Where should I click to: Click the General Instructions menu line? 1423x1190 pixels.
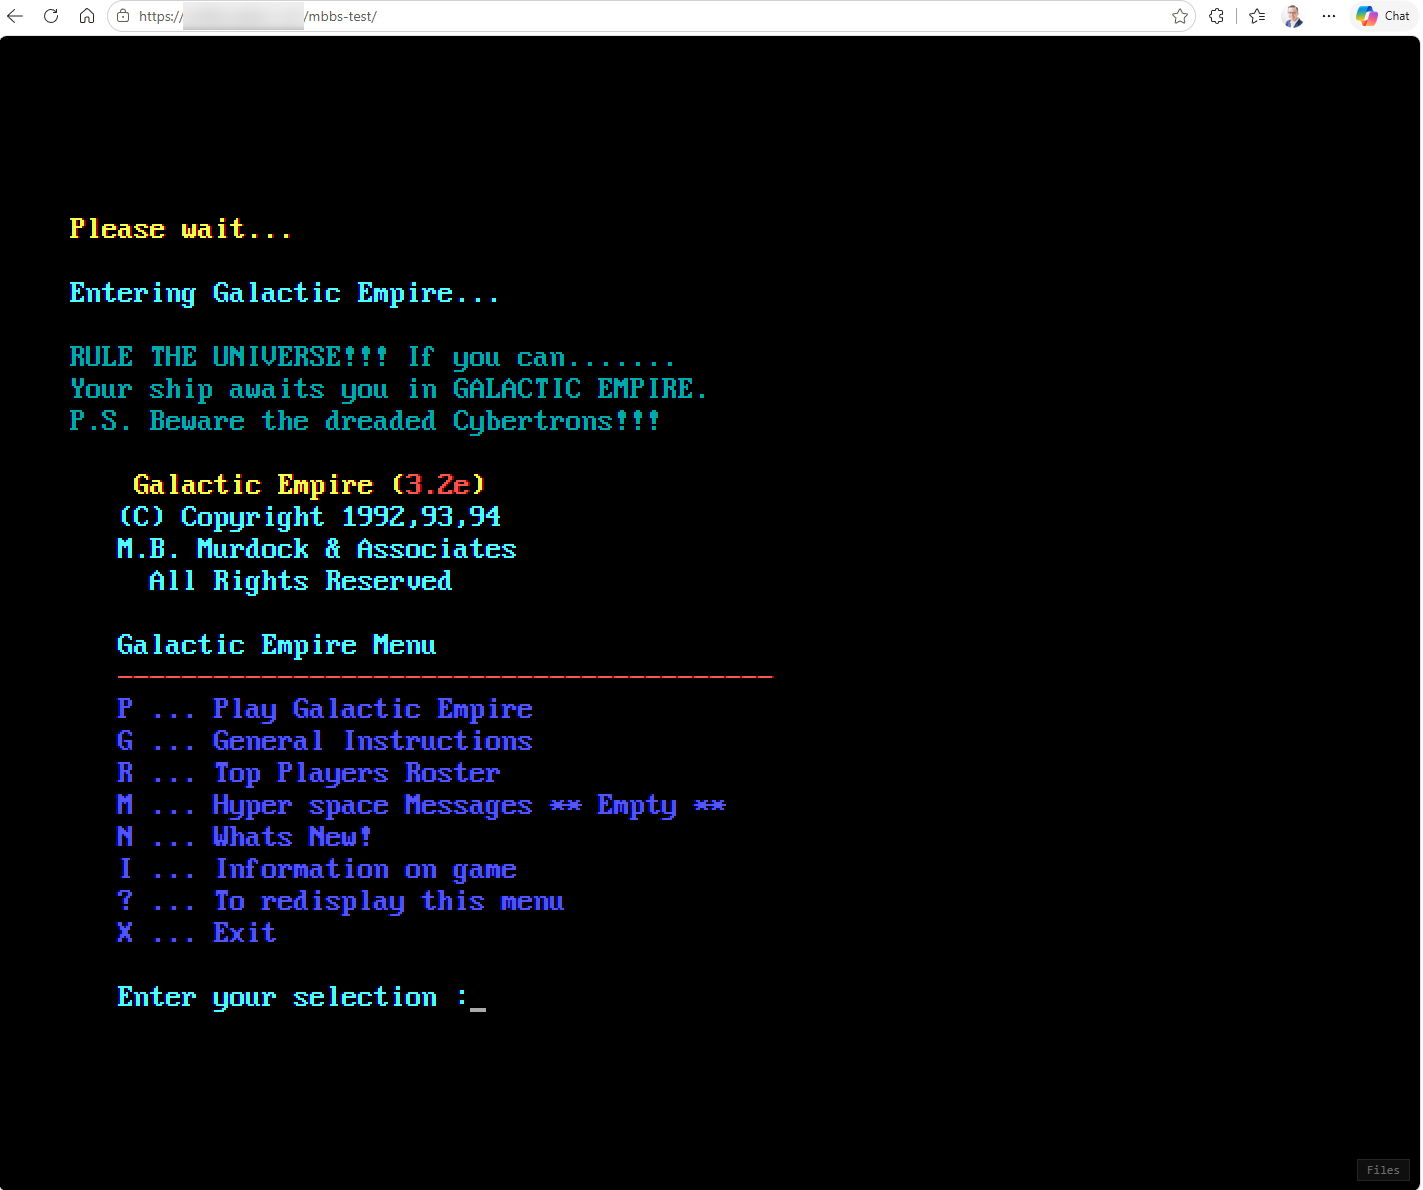point(325,741)
